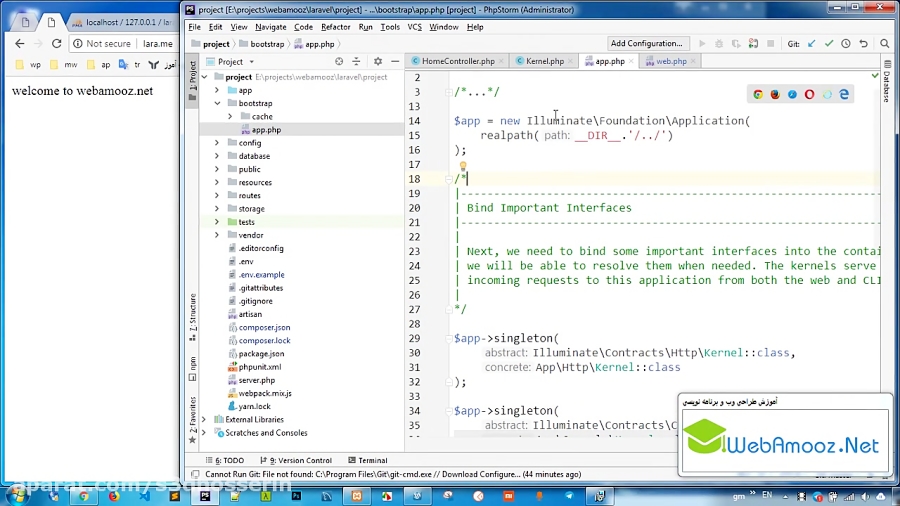Open Search Everywhere magnifier icon
900x506 pixels.
tap(885, 44)
